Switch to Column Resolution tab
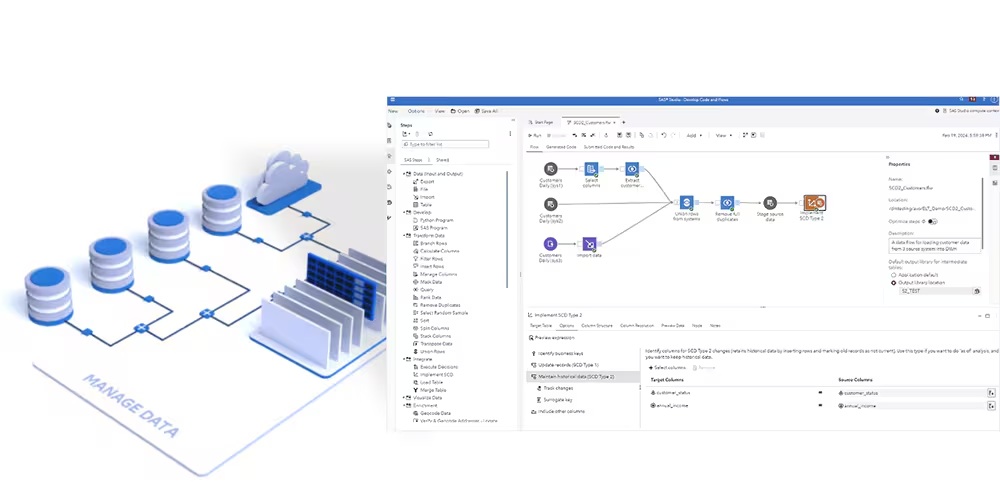Screen dimensions: 1000x483 [x=637, y=325]
